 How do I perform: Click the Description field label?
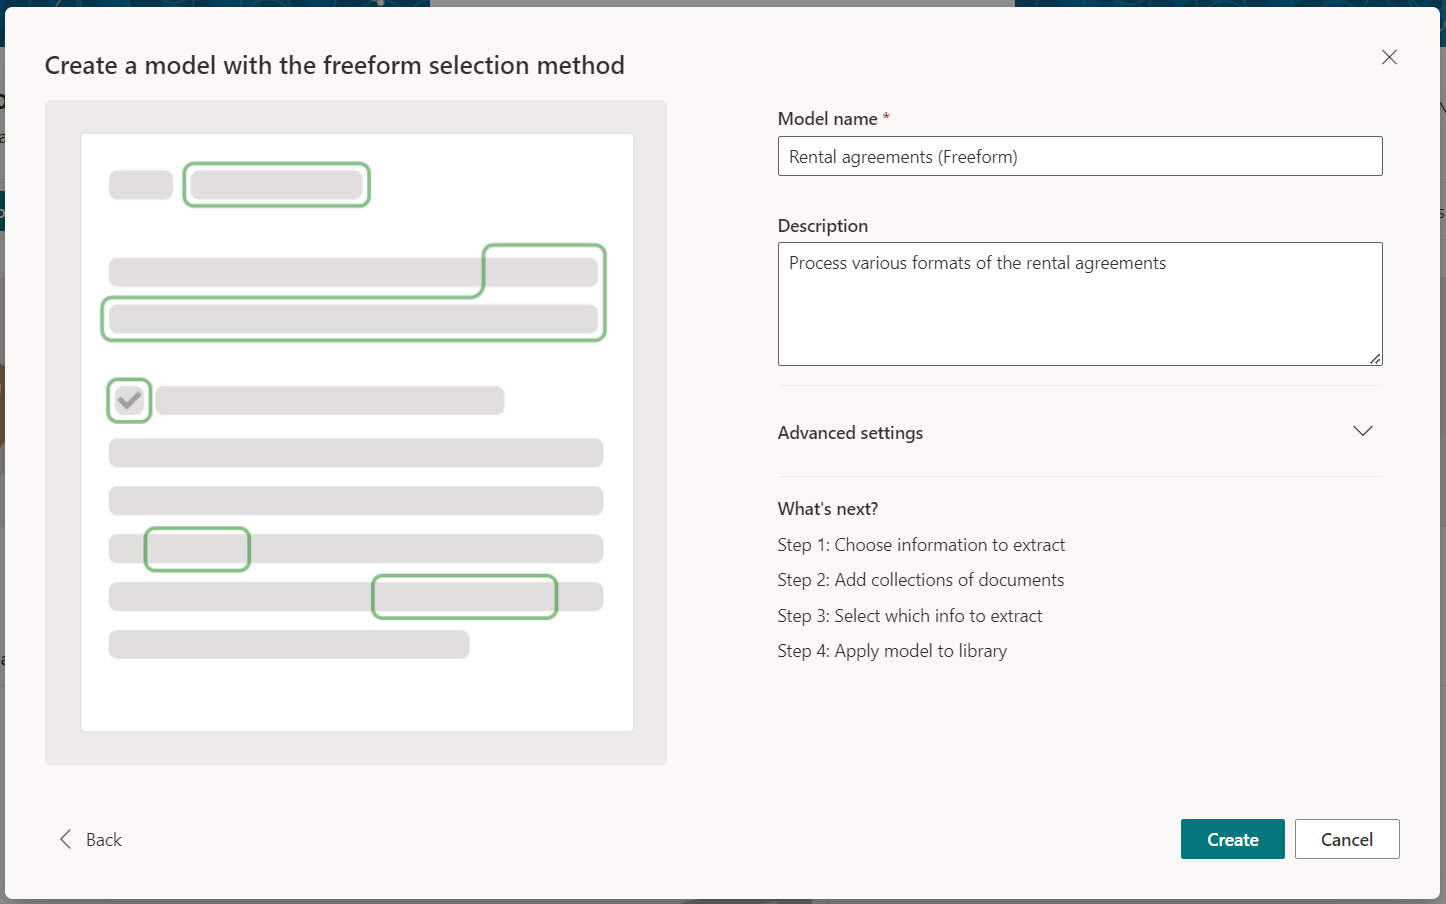[823, 226]
